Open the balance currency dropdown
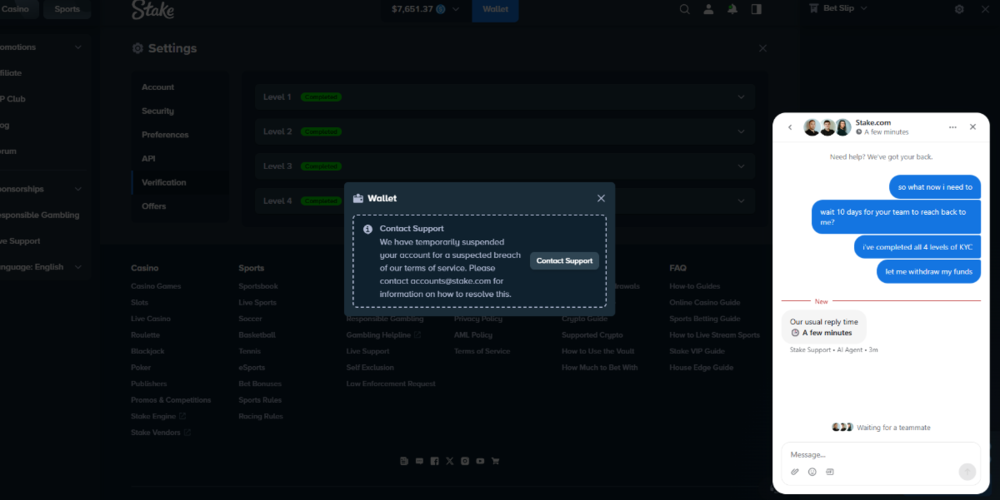 click(455, 9)
